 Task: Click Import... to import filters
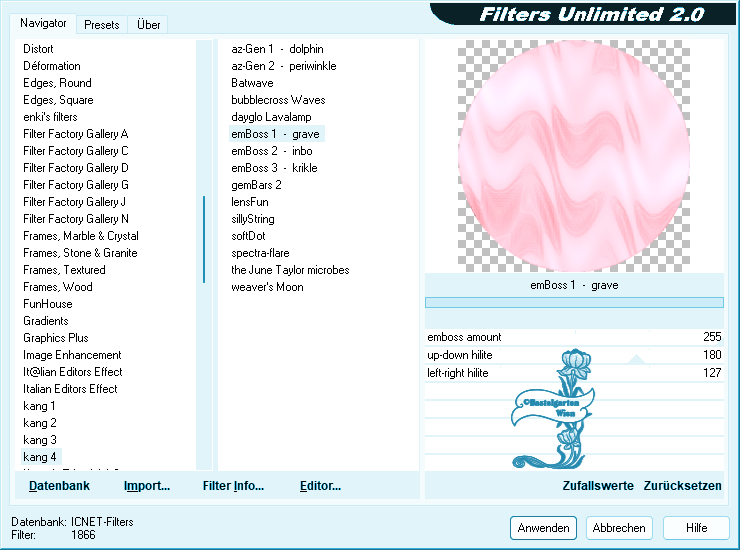(x=147, y=486)
